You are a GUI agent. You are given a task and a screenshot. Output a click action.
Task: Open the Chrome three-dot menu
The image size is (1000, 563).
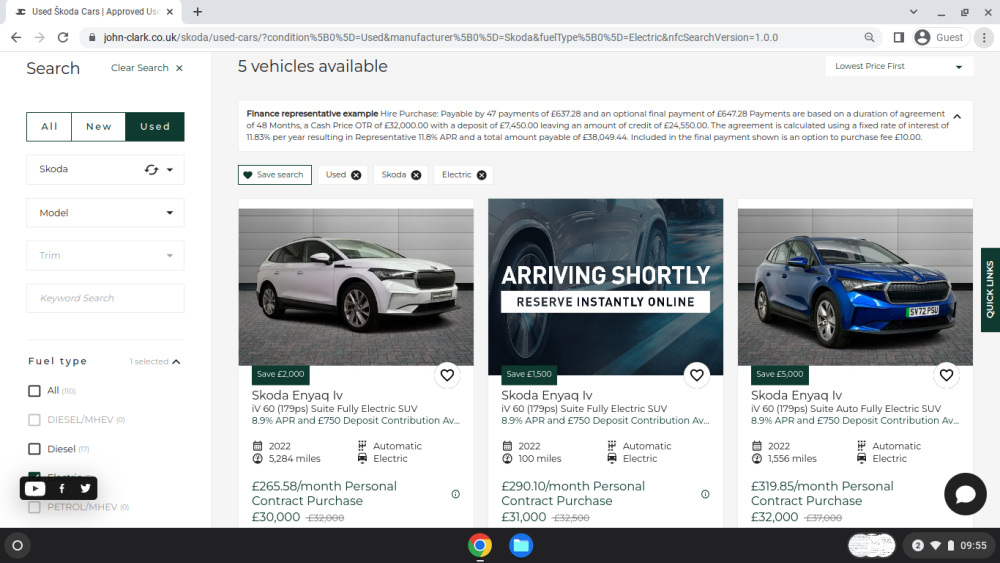point(984,38)
